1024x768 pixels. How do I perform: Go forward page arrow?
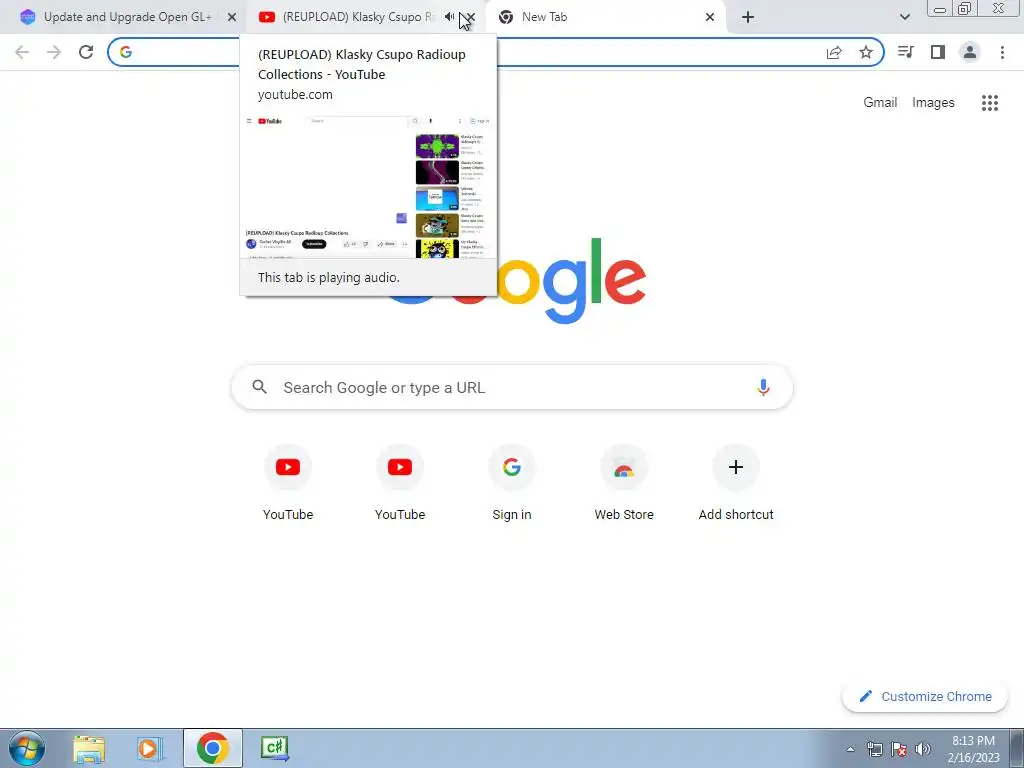click(54, 52)
